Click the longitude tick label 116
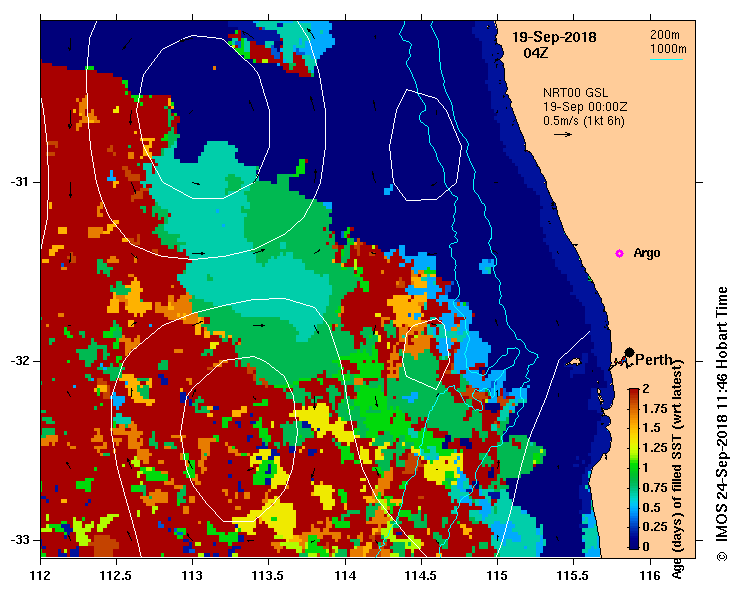Viewport: 739px width, 592px height. tap(651, 576)
